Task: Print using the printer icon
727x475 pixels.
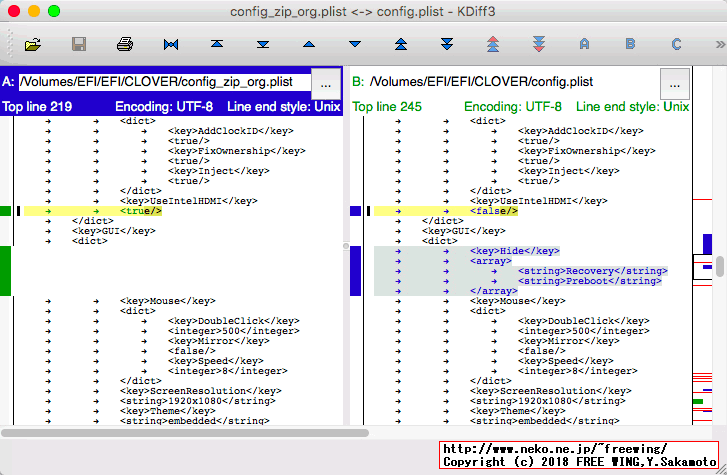Action: point(125,45)
